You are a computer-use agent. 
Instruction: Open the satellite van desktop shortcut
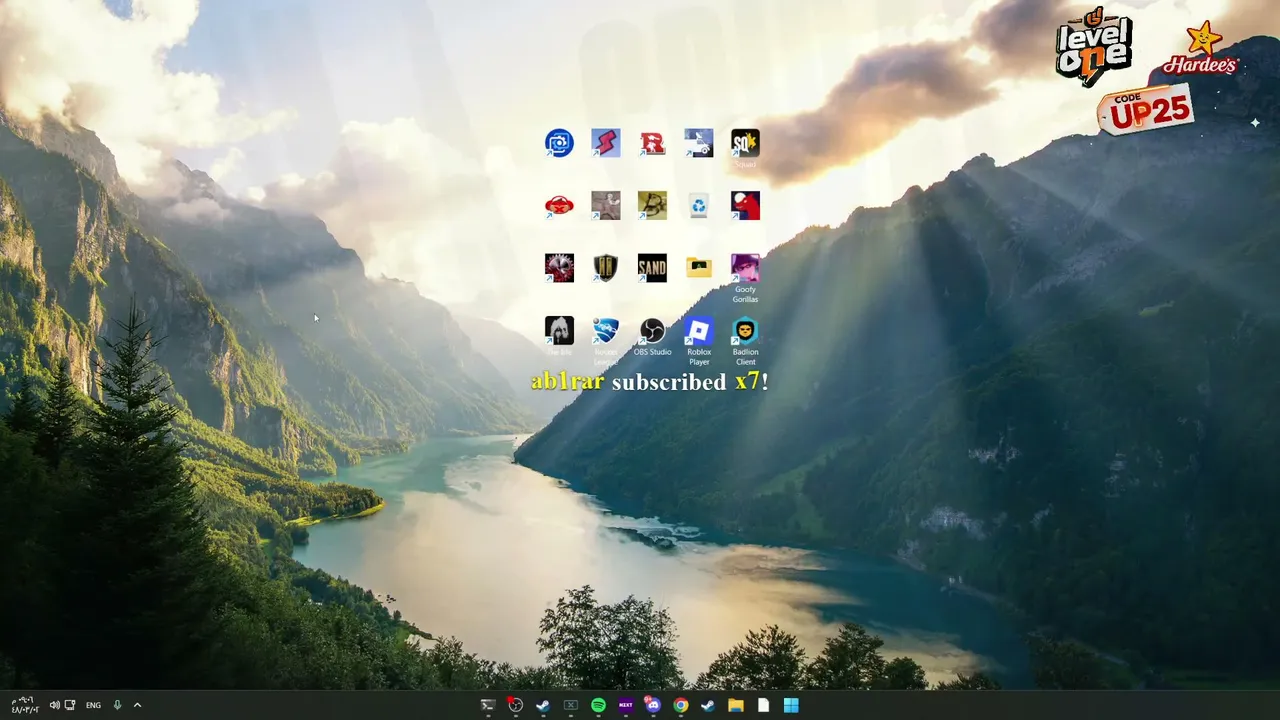pos(699,143)
